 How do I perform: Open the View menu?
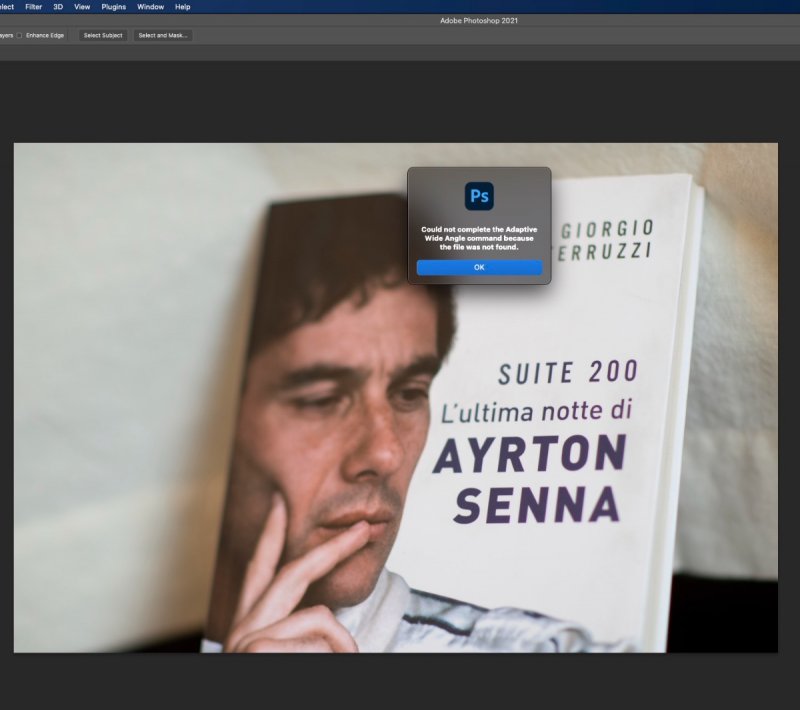pos(82,7)
